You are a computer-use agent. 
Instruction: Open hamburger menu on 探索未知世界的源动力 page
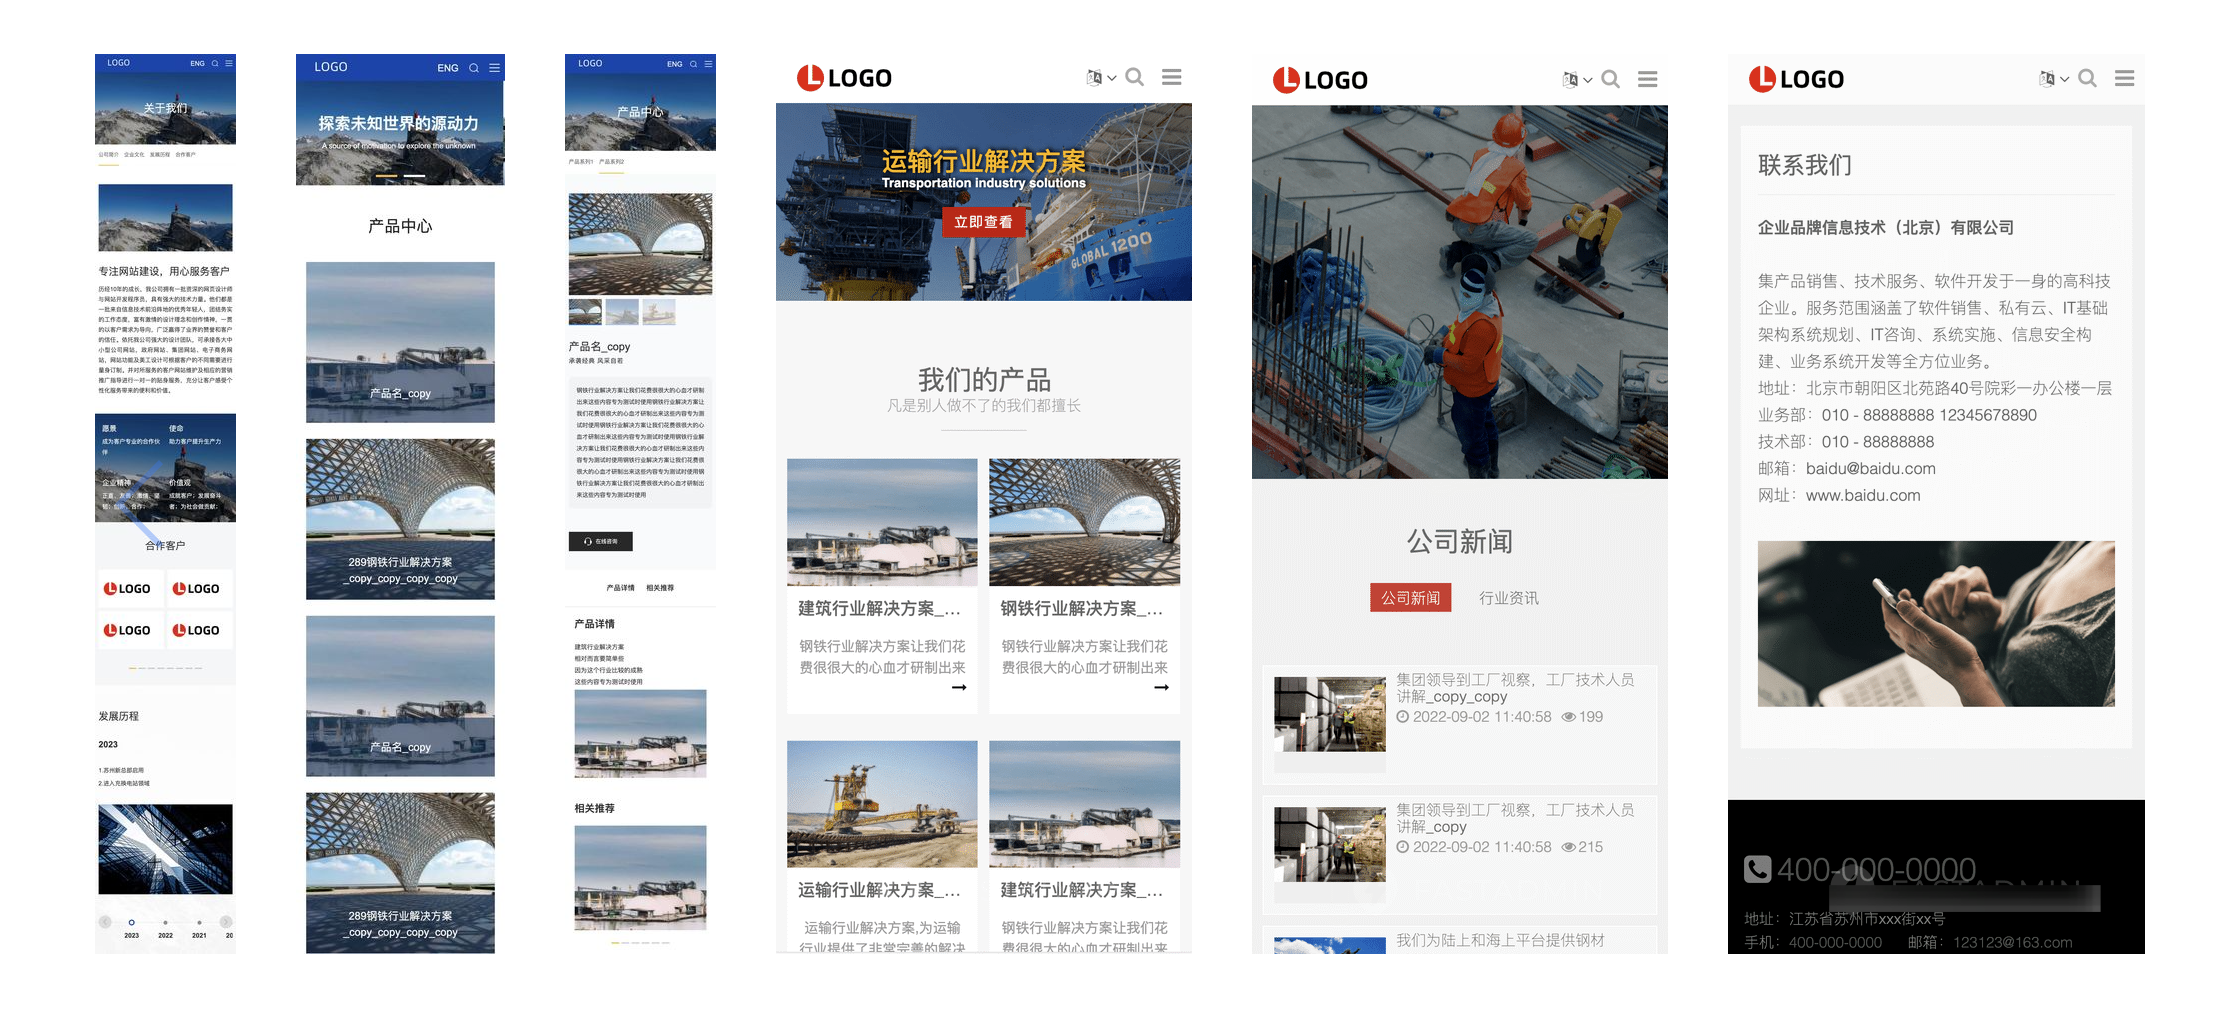point(494,68)
